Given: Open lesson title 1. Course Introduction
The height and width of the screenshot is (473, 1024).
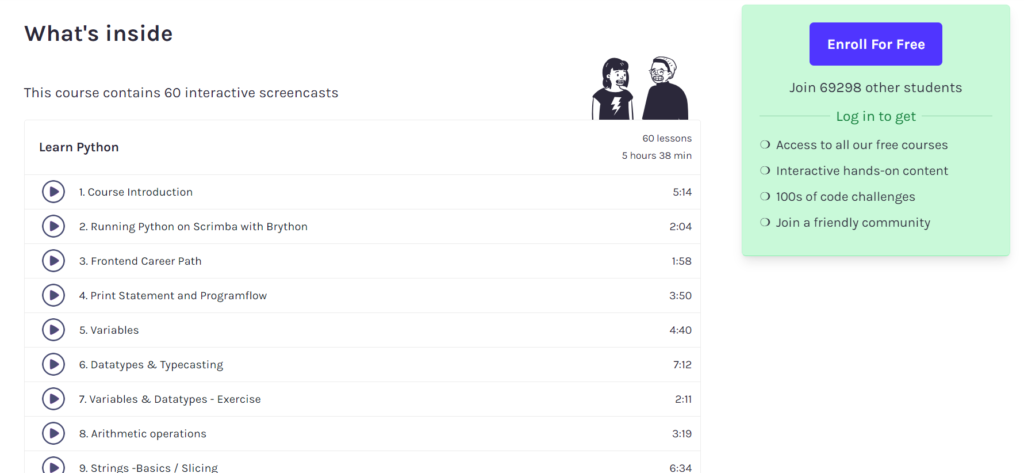Looking at the screenshot, I should (136, 192).
